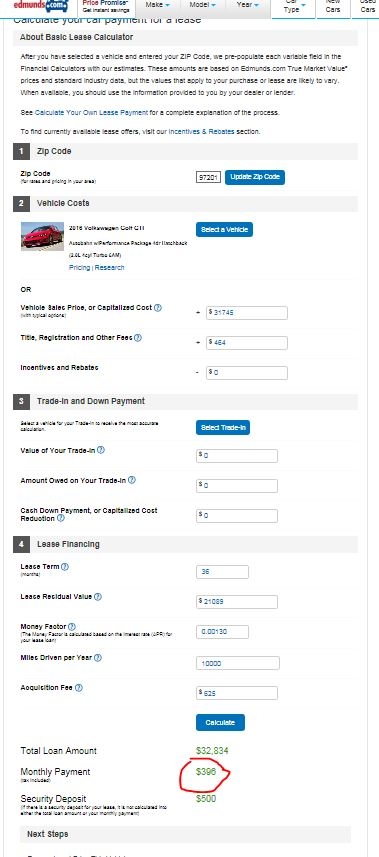Expand the Model dropdown
The height and width of the screenshot is (857, 379).
(202, 5)
